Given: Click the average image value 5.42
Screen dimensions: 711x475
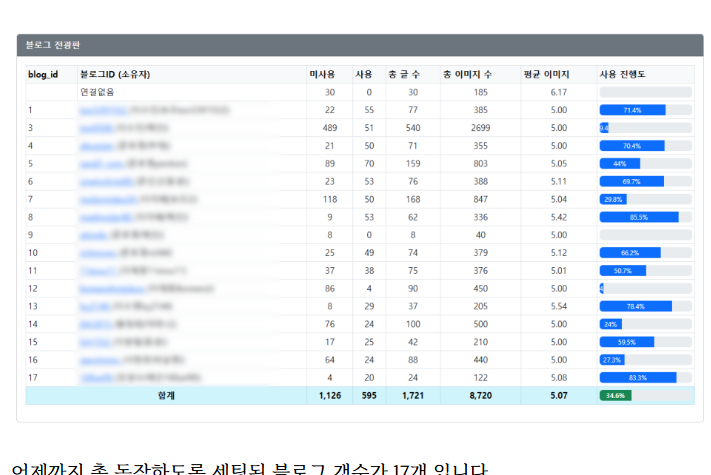Looking at the screenshot, I should click(x=559, y=218).
